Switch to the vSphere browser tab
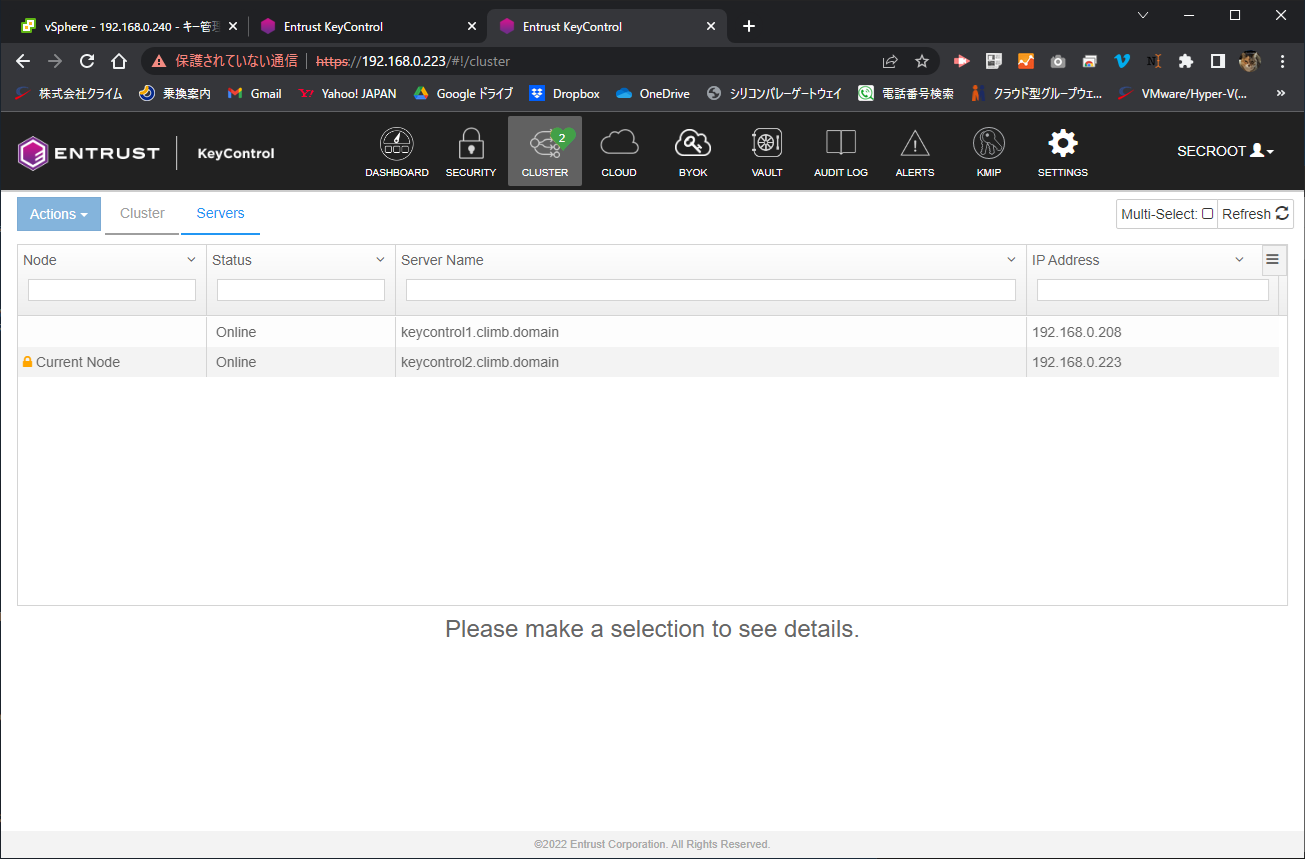 point(129,26)
